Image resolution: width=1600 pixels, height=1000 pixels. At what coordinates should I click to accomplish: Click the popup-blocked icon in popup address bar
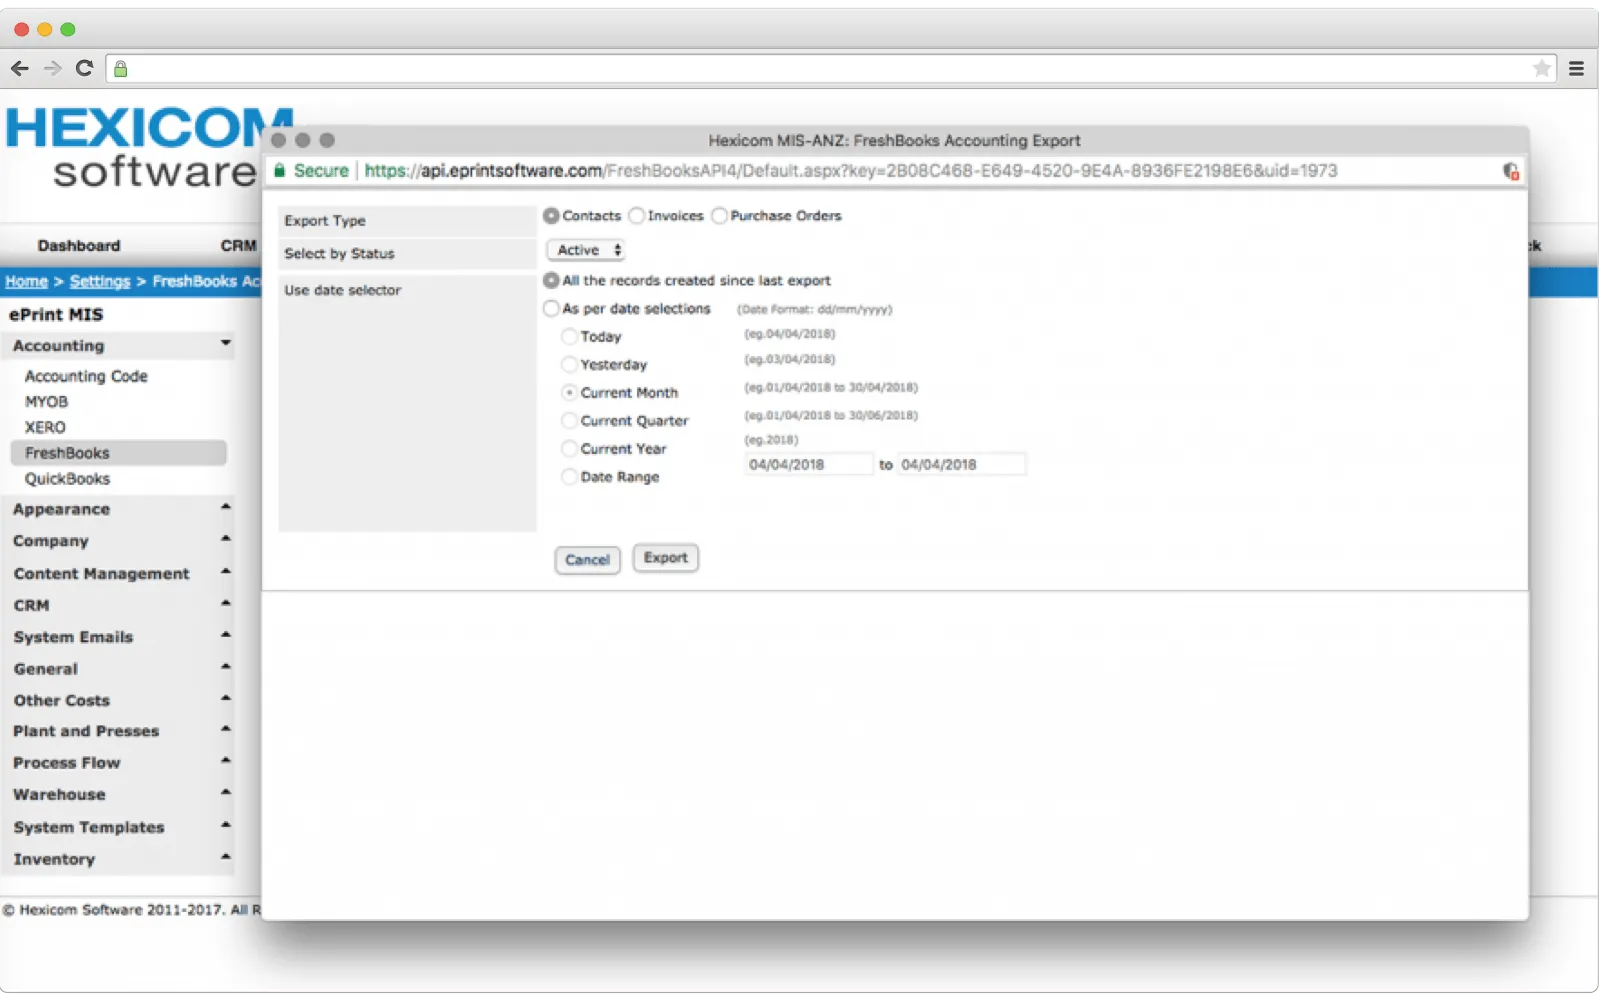(1511, 171)
